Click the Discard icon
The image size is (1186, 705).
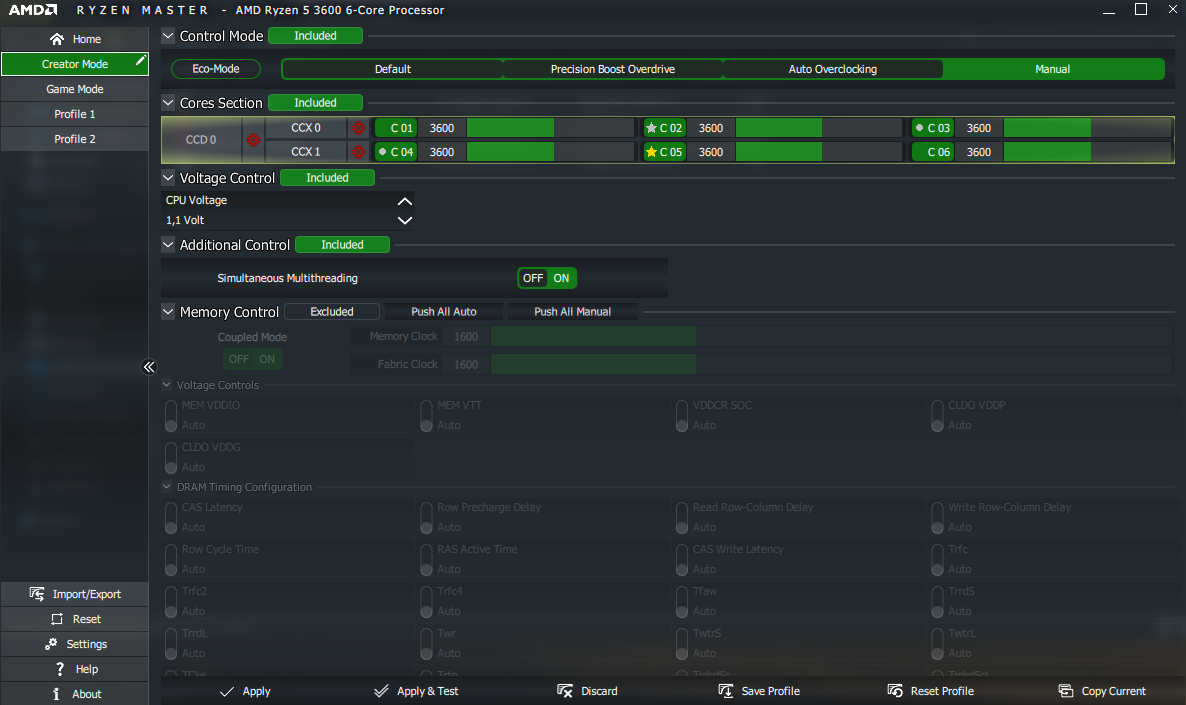tap(565, 691)
